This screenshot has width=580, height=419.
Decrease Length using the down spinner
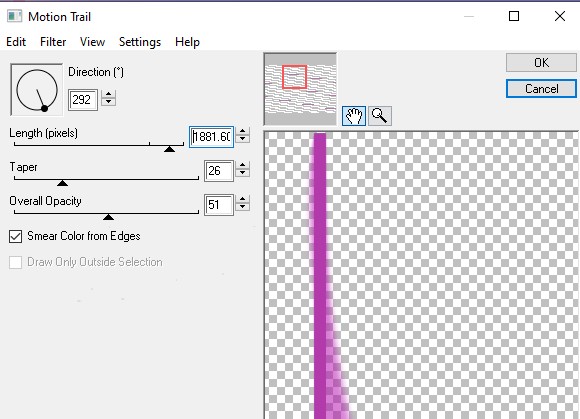(x=243, y=139)
